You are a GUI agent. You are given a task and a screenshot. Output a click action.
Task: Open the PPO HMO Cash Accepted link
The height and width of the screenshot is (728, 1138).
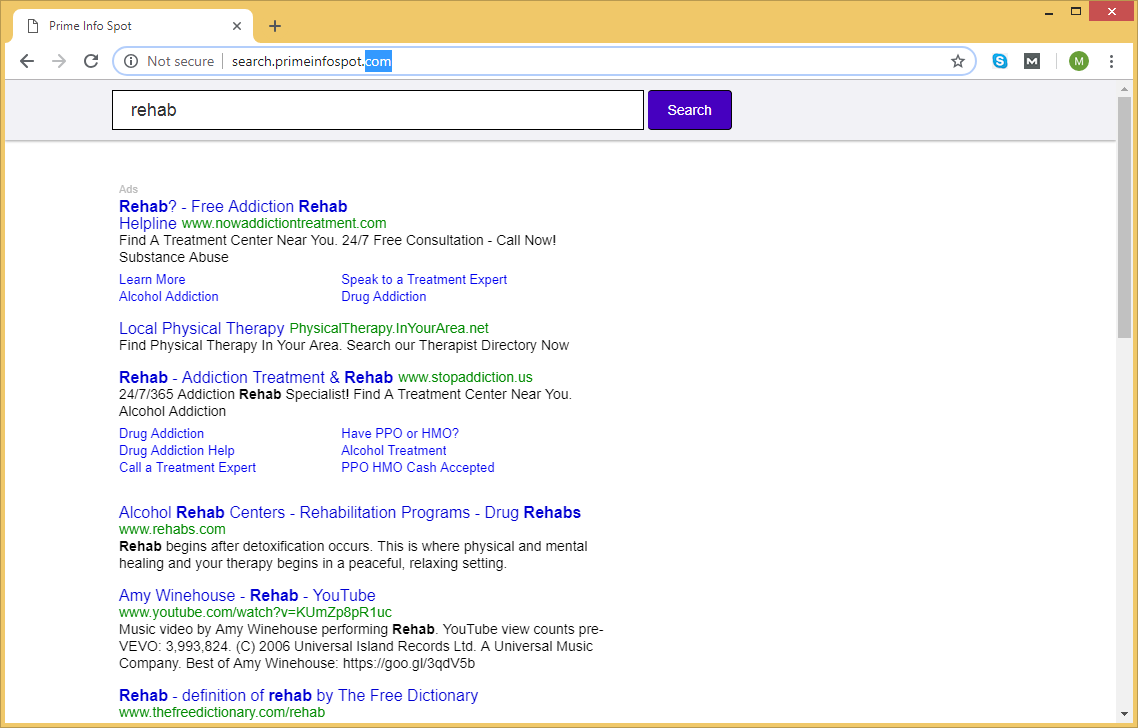tap(417, 467)
